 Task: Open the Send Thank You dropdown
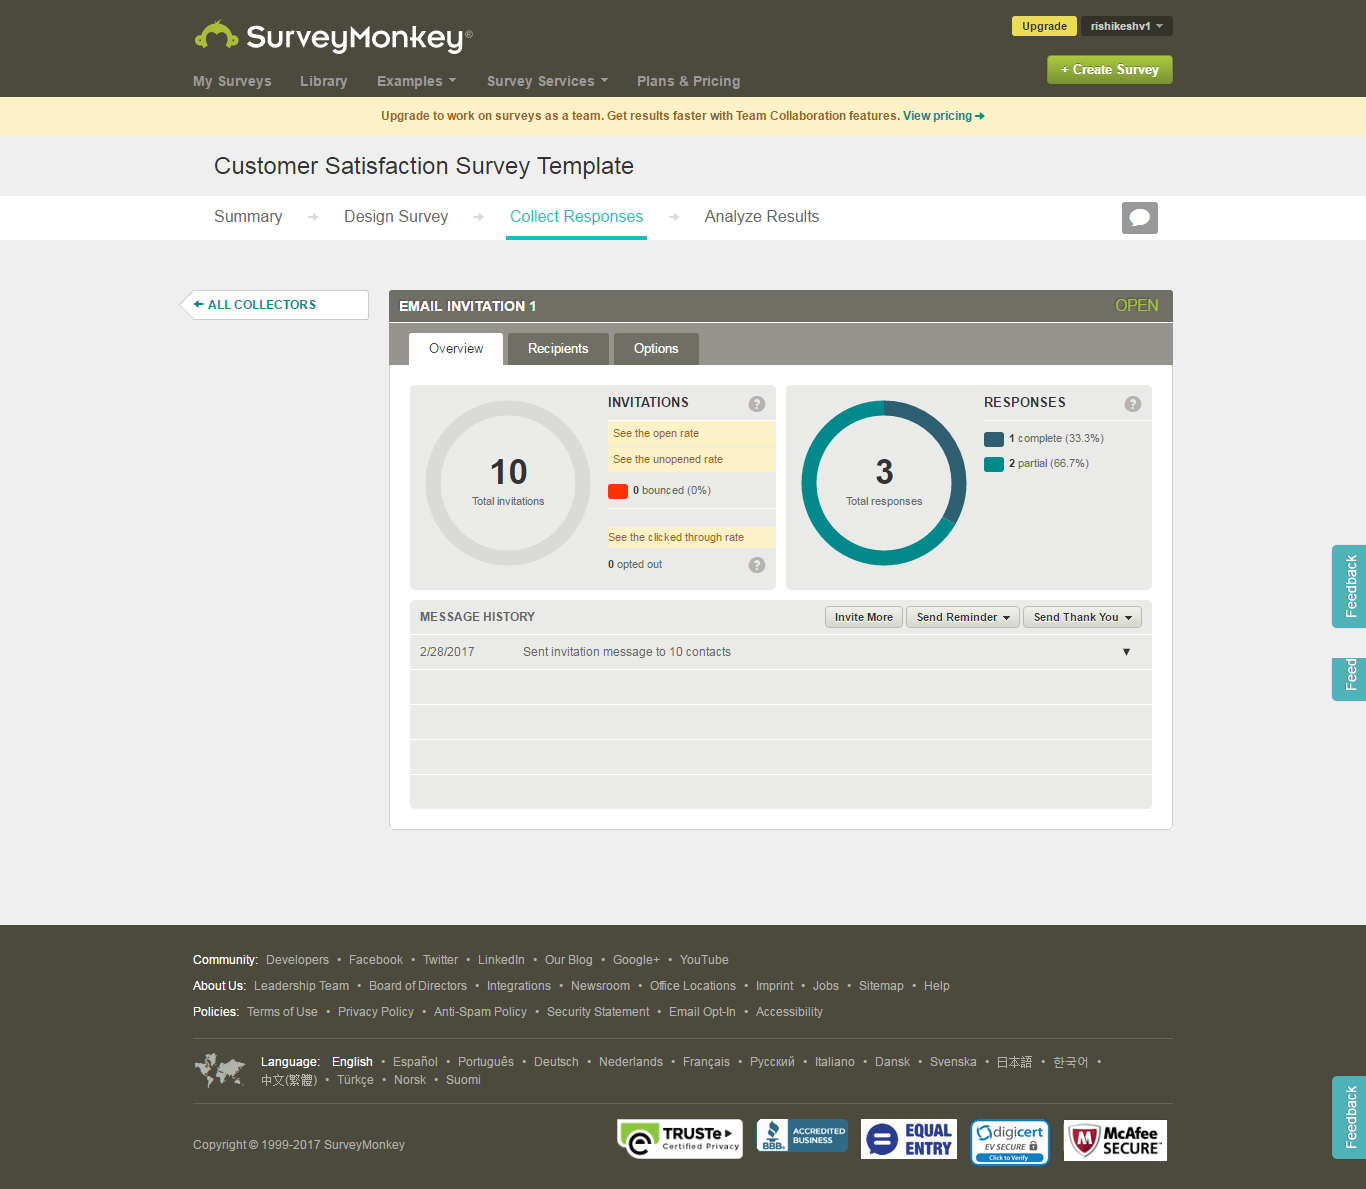pyautogui.click(x=1082, y=617)
